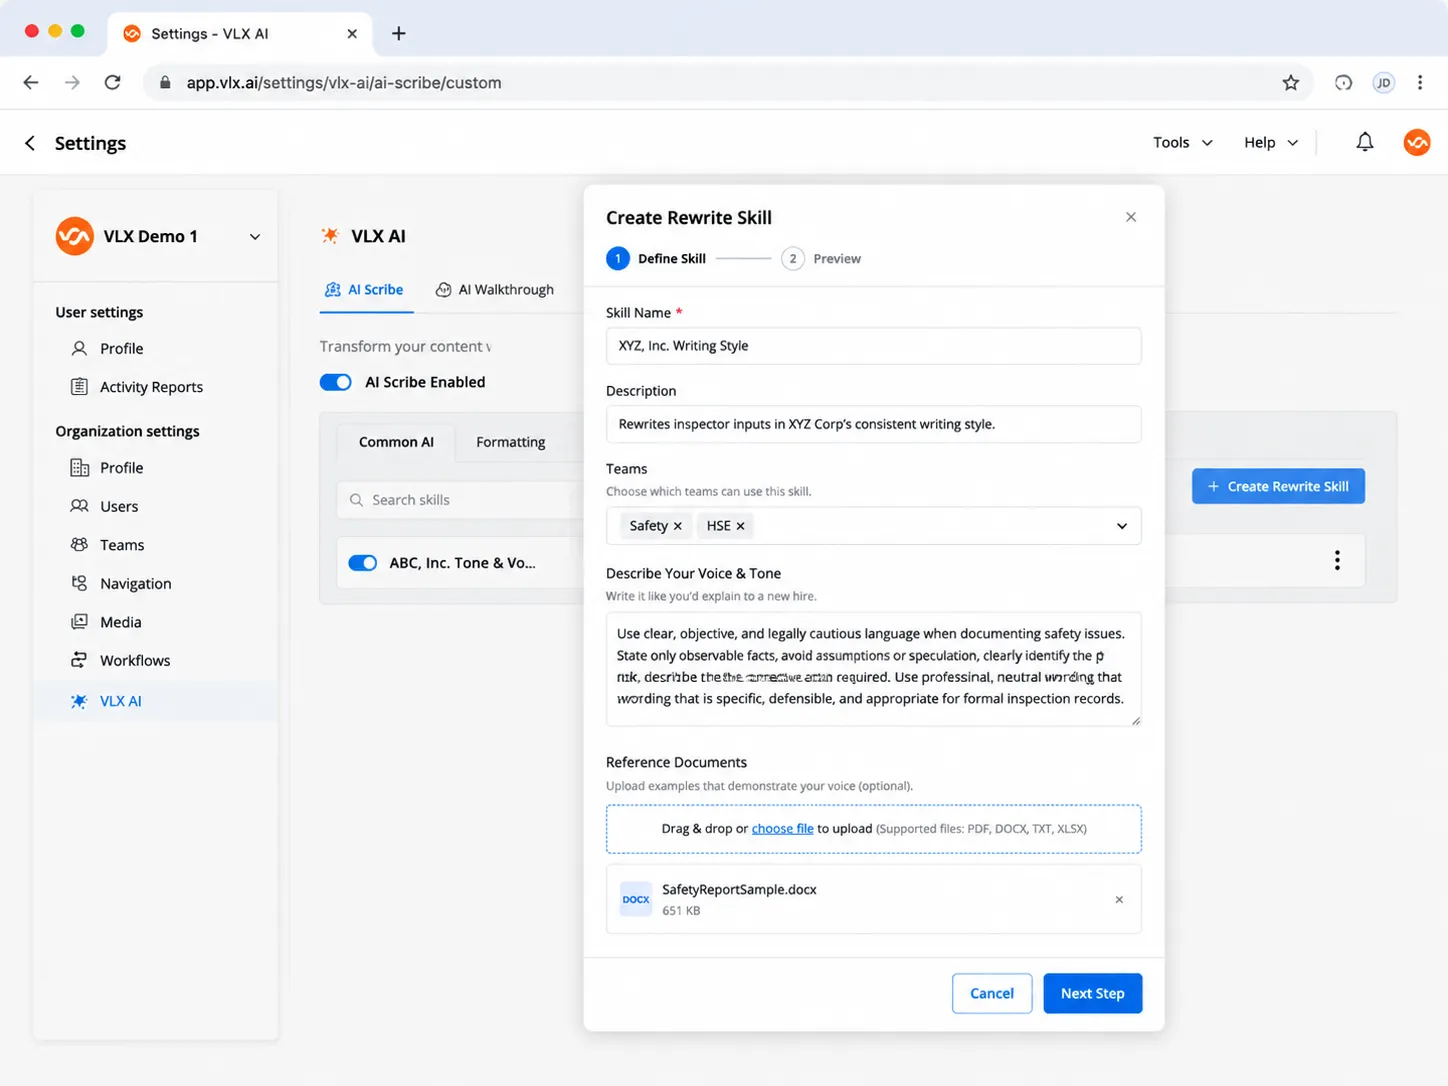The image size is (1448, 1086).
Task: Open a new browser tab
Action: [x=399, y=33]
